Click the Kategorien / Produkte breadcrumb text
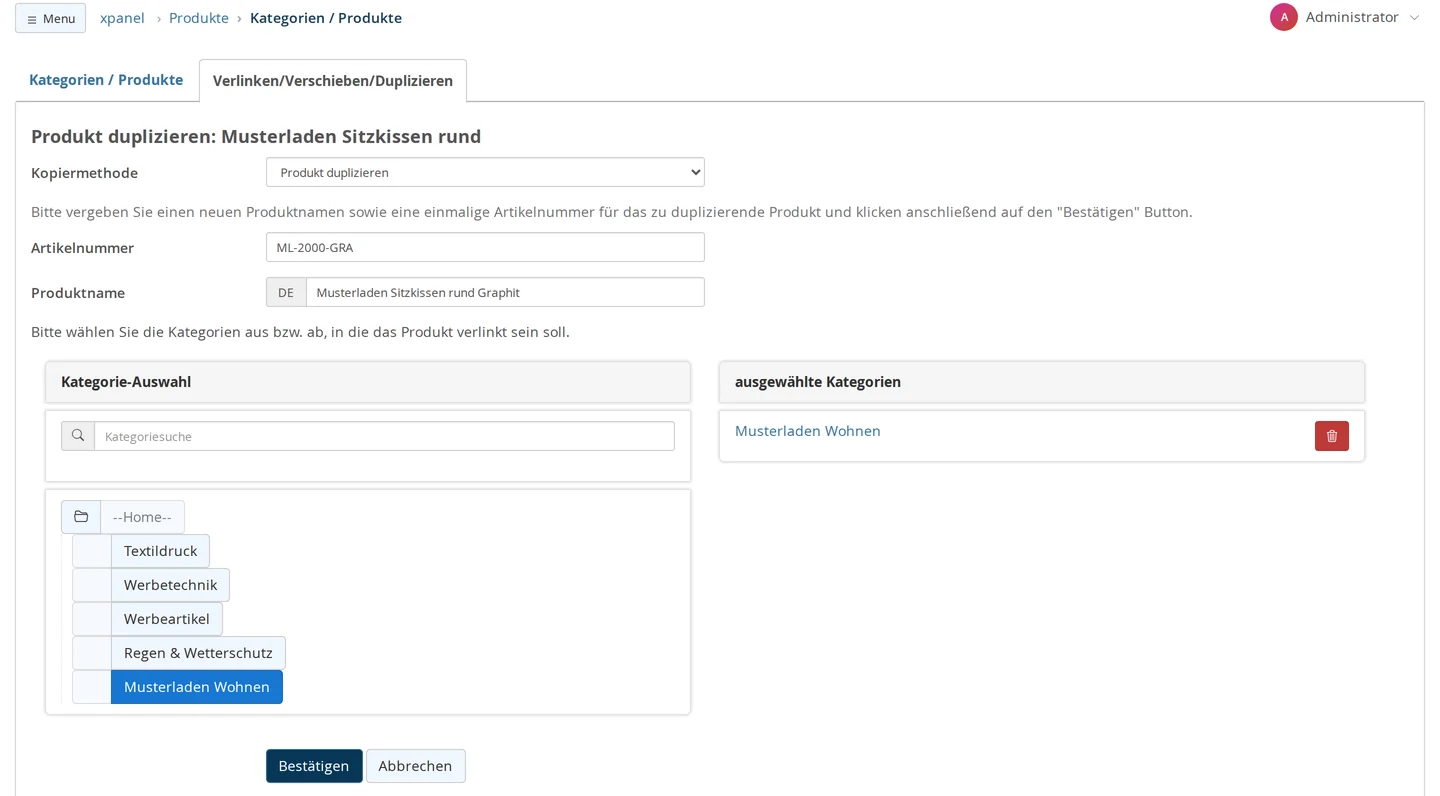 tap(326, 18)
